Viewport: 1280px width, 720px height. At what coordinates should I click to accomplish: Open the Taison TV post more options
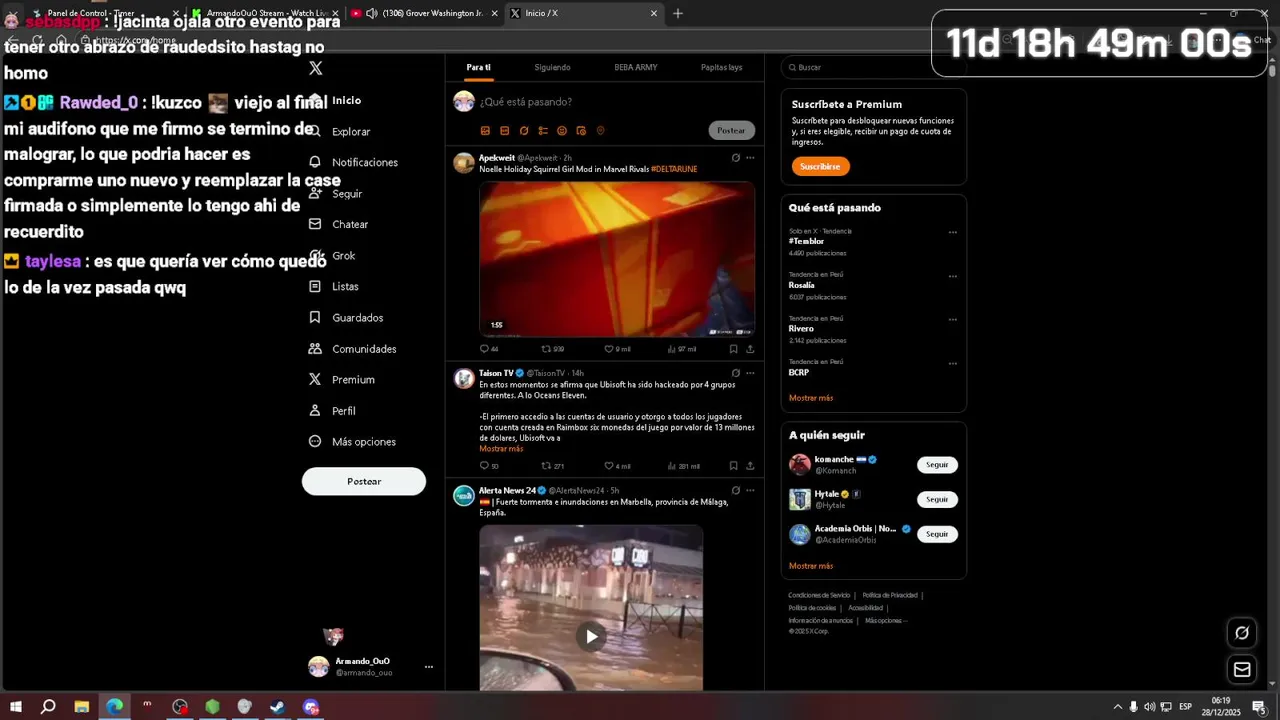(x=750, y=373)
